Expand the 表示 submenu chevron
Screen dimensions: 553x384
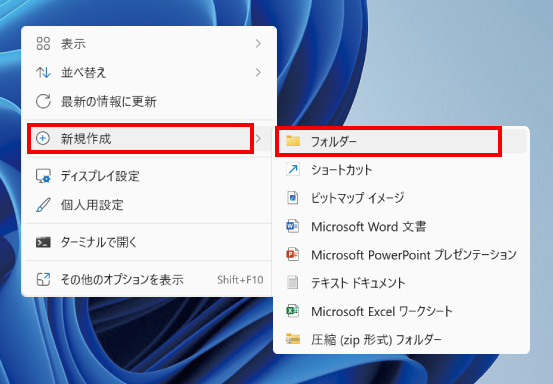click(258, 44)
